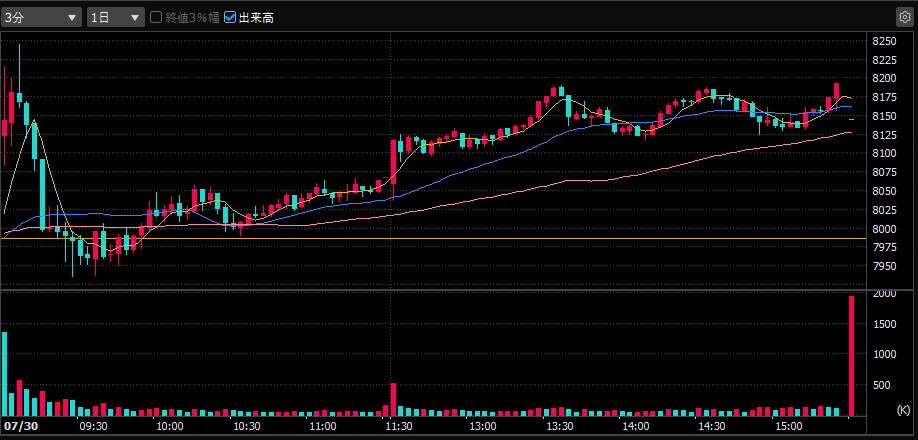Click the 500 volume axis label

point(882,385)
